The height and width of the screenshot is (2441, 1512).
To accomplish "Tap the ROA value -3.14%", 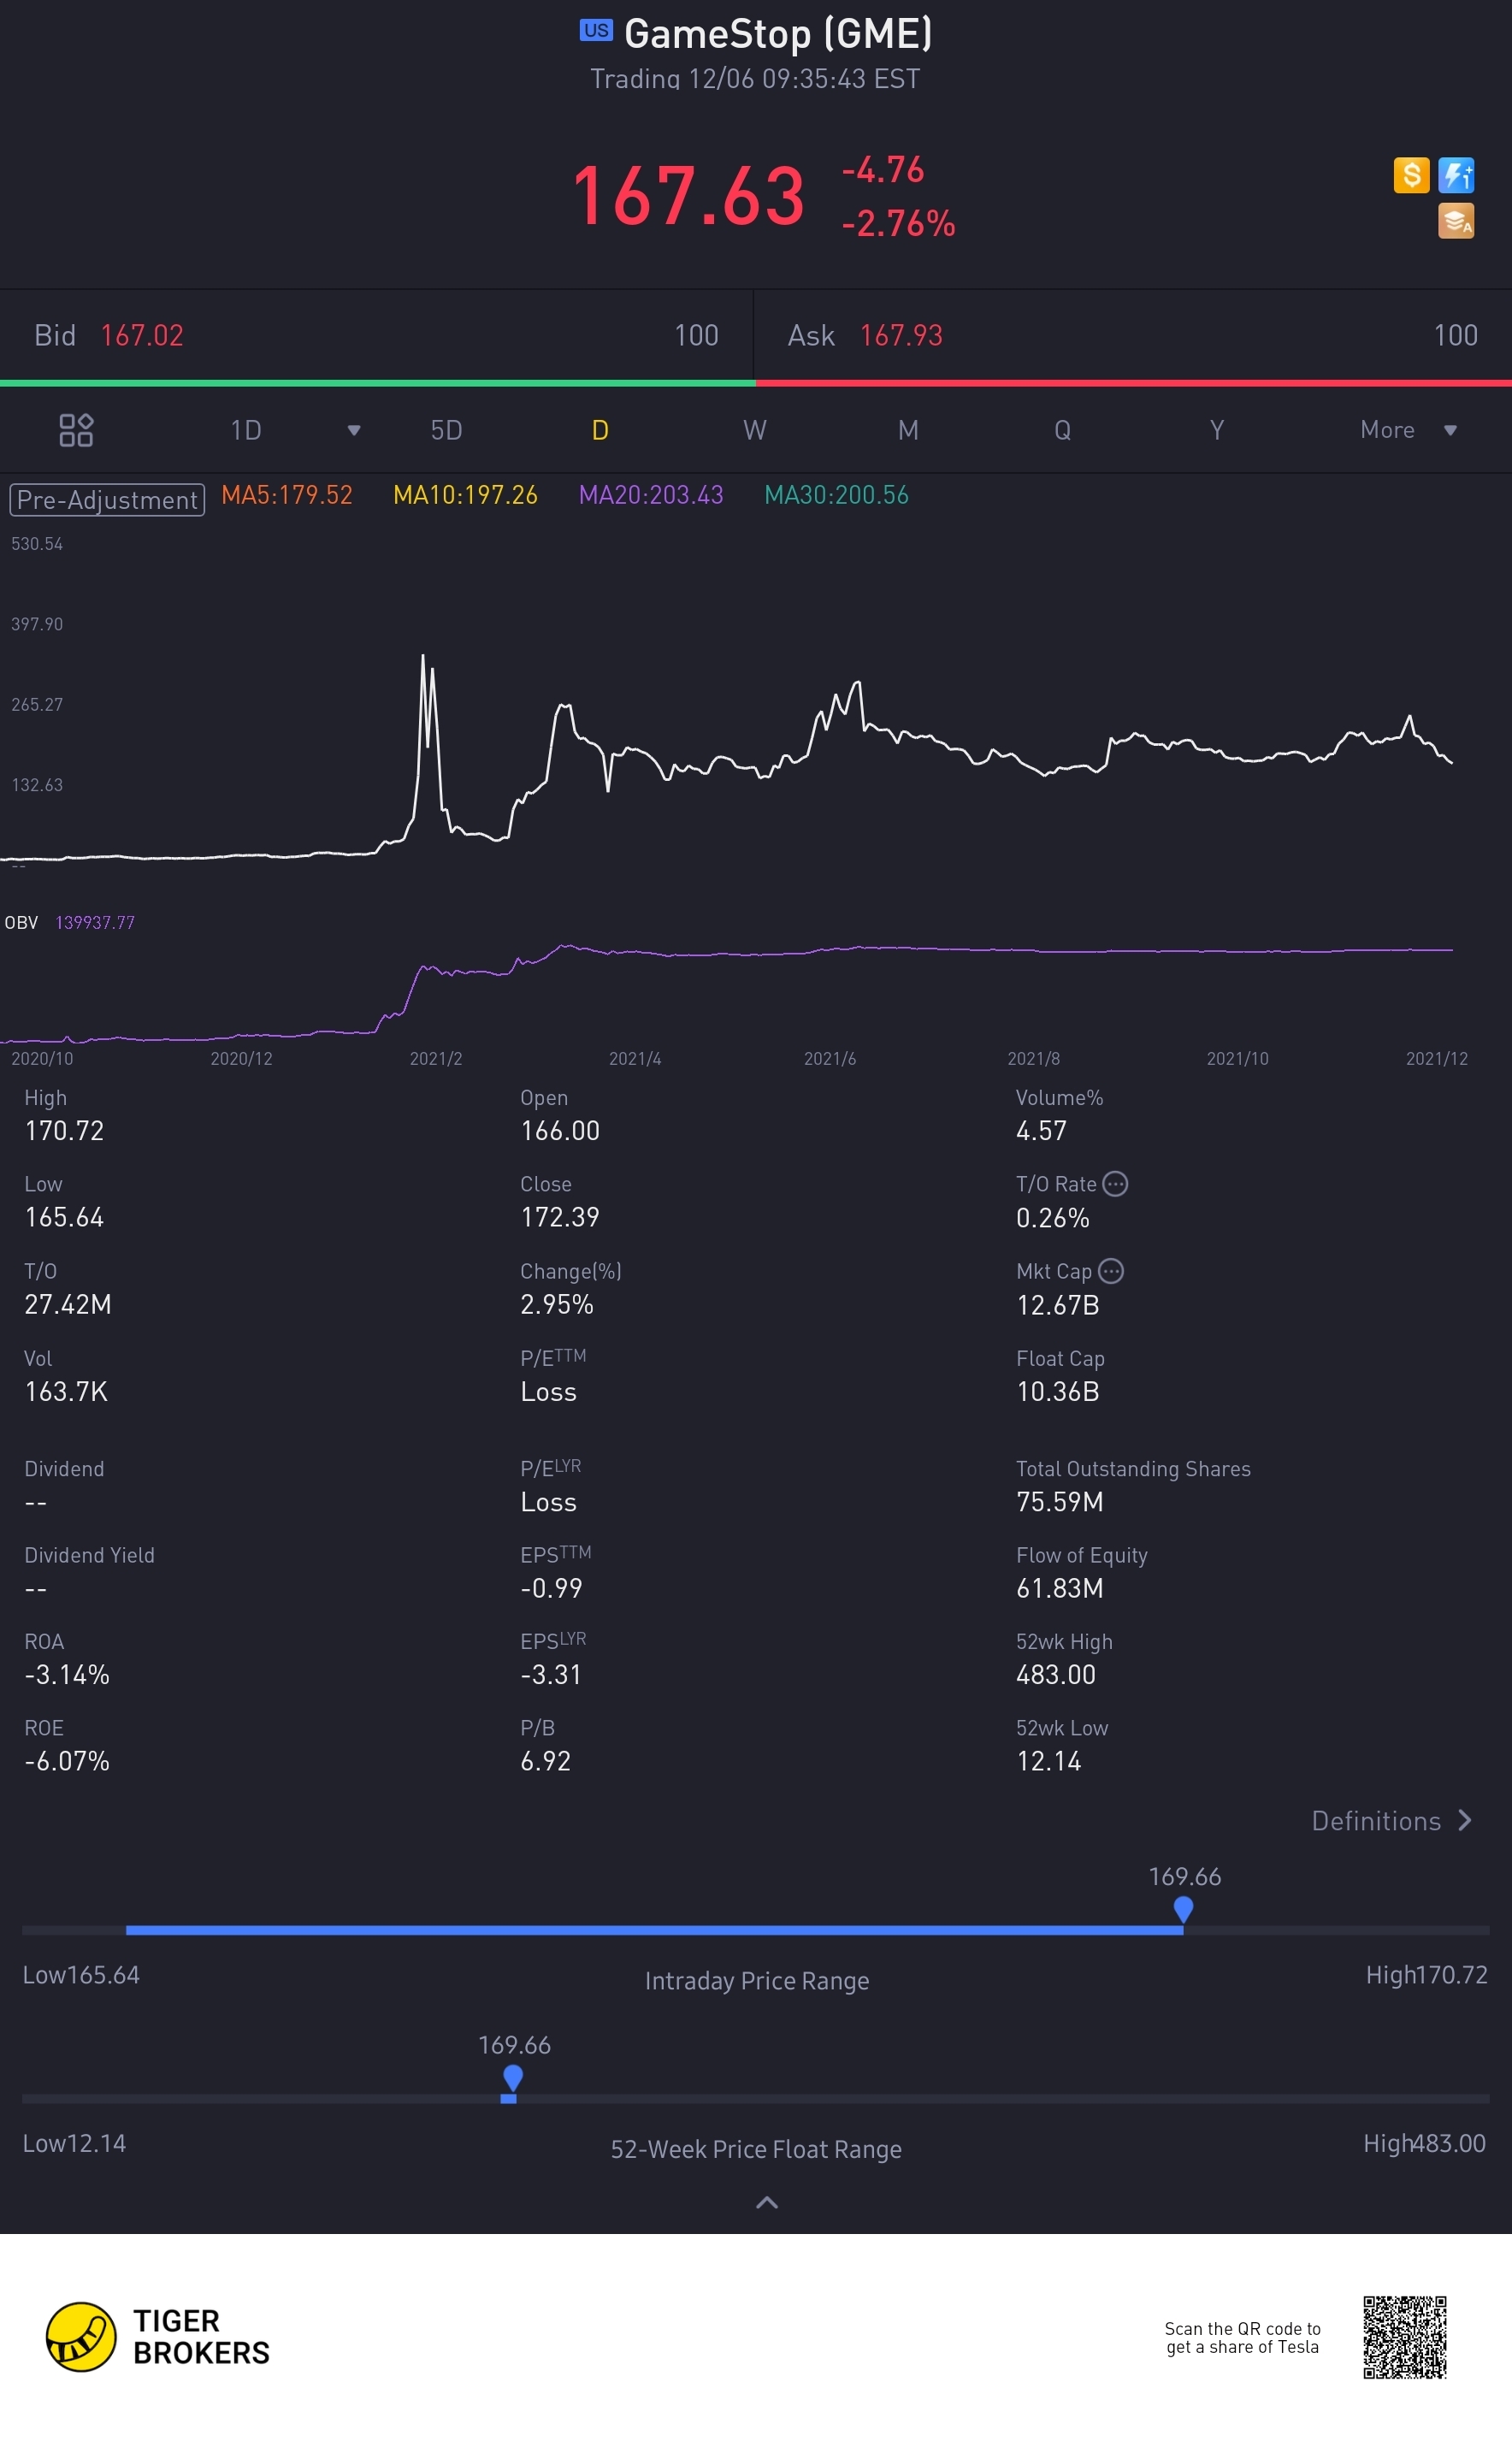I will 67,1674.
